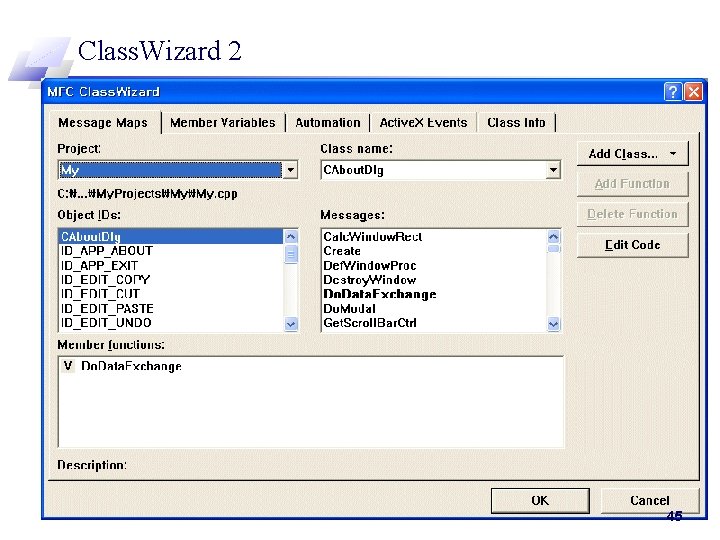720x540 pixels.
Task: Select ID_EDIT_PASTE in Object IDs
Action: pyautogui.click(x=171, y=309)
